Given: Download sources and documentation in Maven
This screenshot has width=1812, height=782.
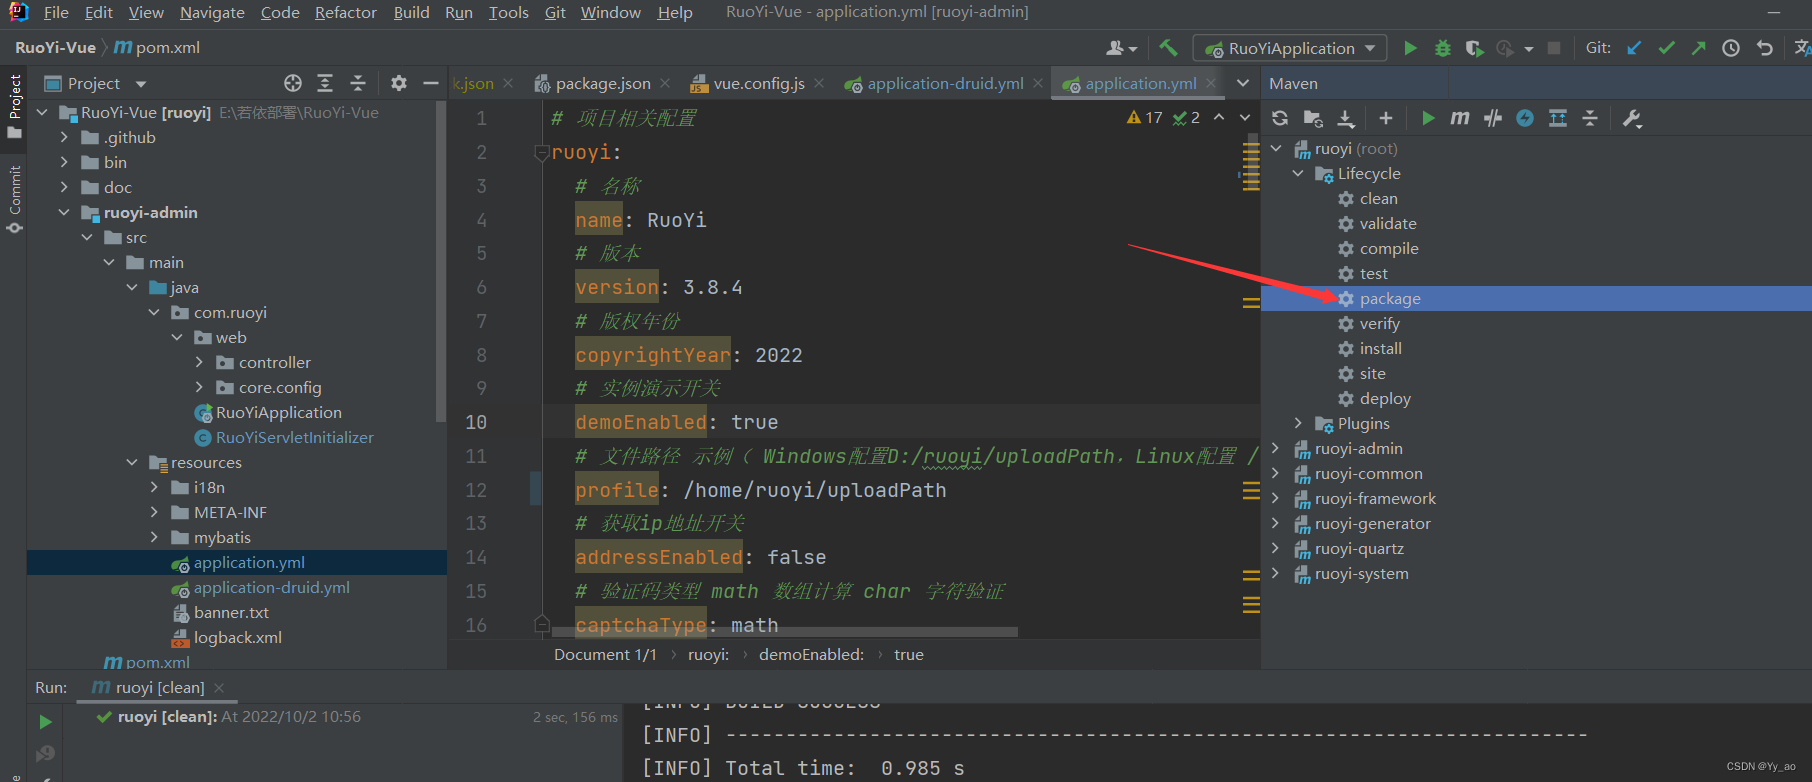Looking at the screenshot, I should click(x=1346, y=118).
